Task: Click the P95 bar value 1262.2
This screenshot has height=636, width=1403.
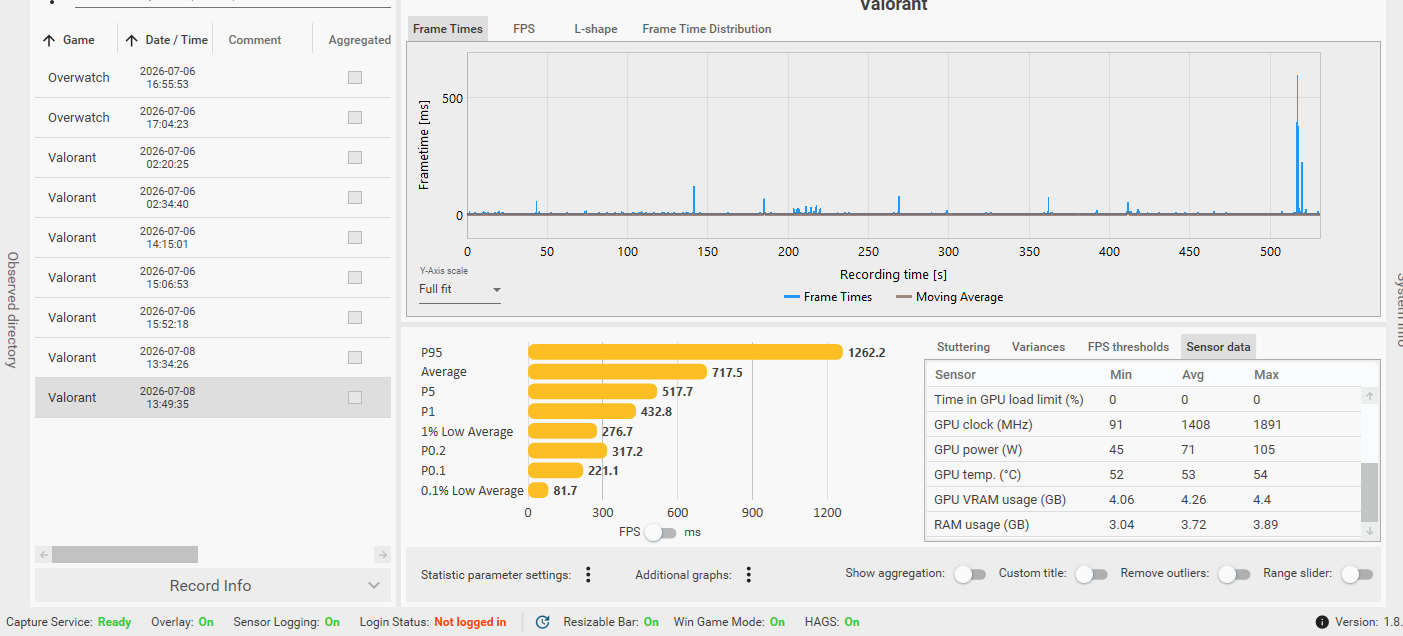Action: pyautogui.click(x=866, y=352)
